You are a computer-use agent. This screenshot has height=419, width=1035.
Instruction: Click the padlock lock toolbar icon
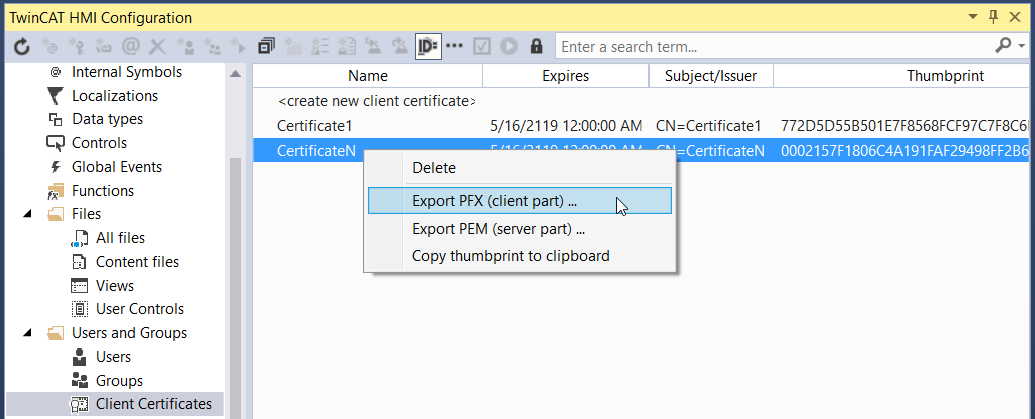click(x=537, y=46)
